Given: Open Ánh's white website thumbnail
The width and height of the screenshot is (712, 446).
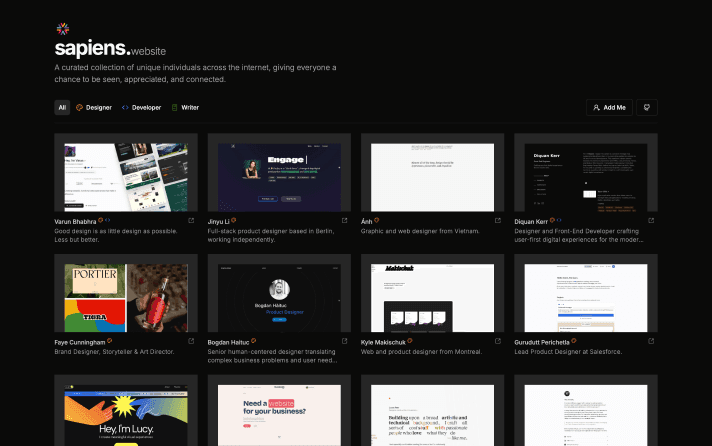Looking at the screenshot, I should click(x=432, y=173).
